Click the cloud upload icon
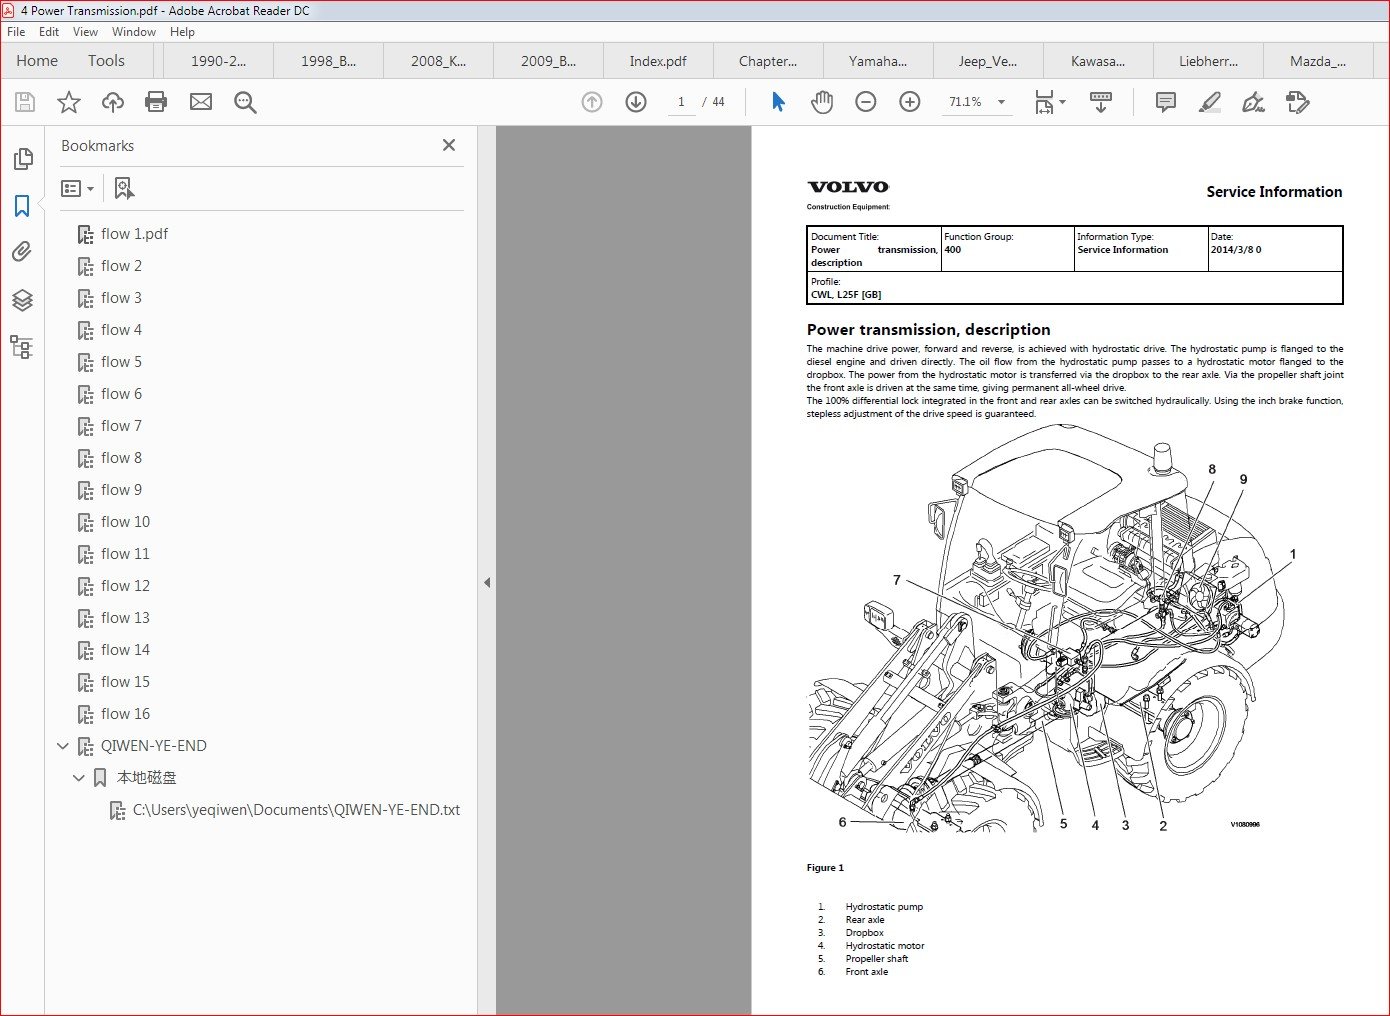This screenshot has height=1016, width=1390. pyautogui.click(x=113, y=102)
